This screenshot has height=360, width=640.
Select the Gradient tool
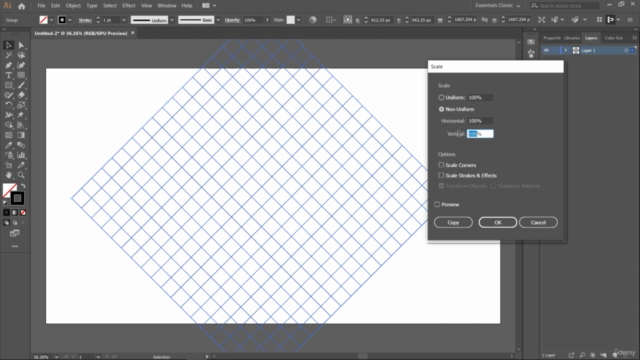[21, 135]
